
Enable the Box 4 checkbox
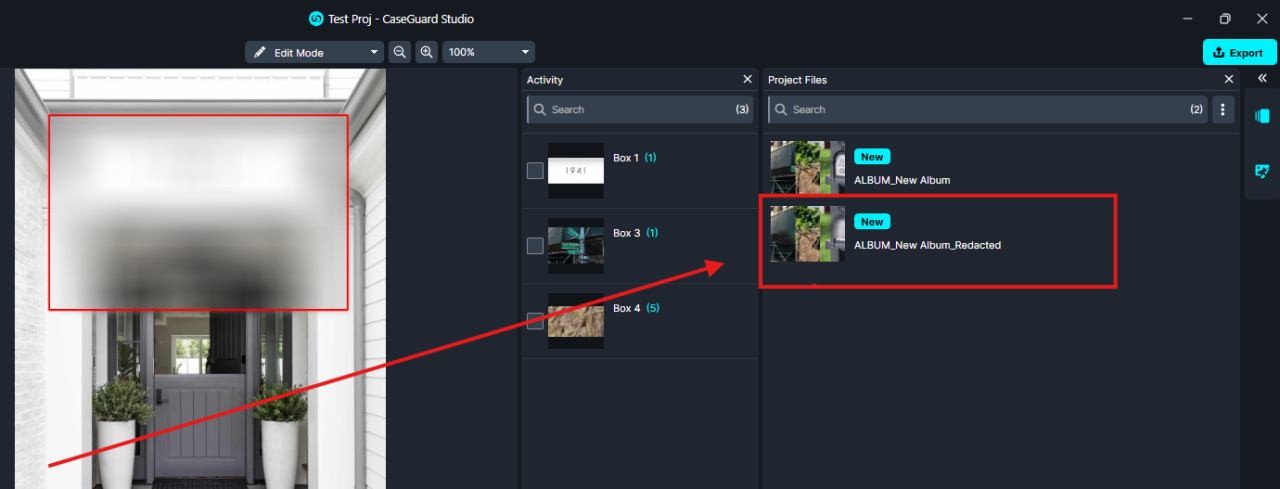535,321
